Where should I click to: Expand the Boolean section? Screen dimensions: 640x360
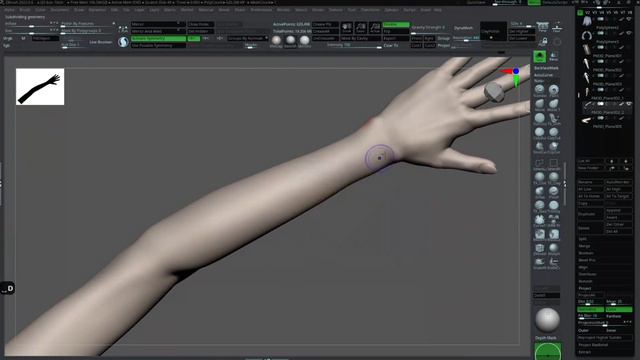click(x=586, y=253)
